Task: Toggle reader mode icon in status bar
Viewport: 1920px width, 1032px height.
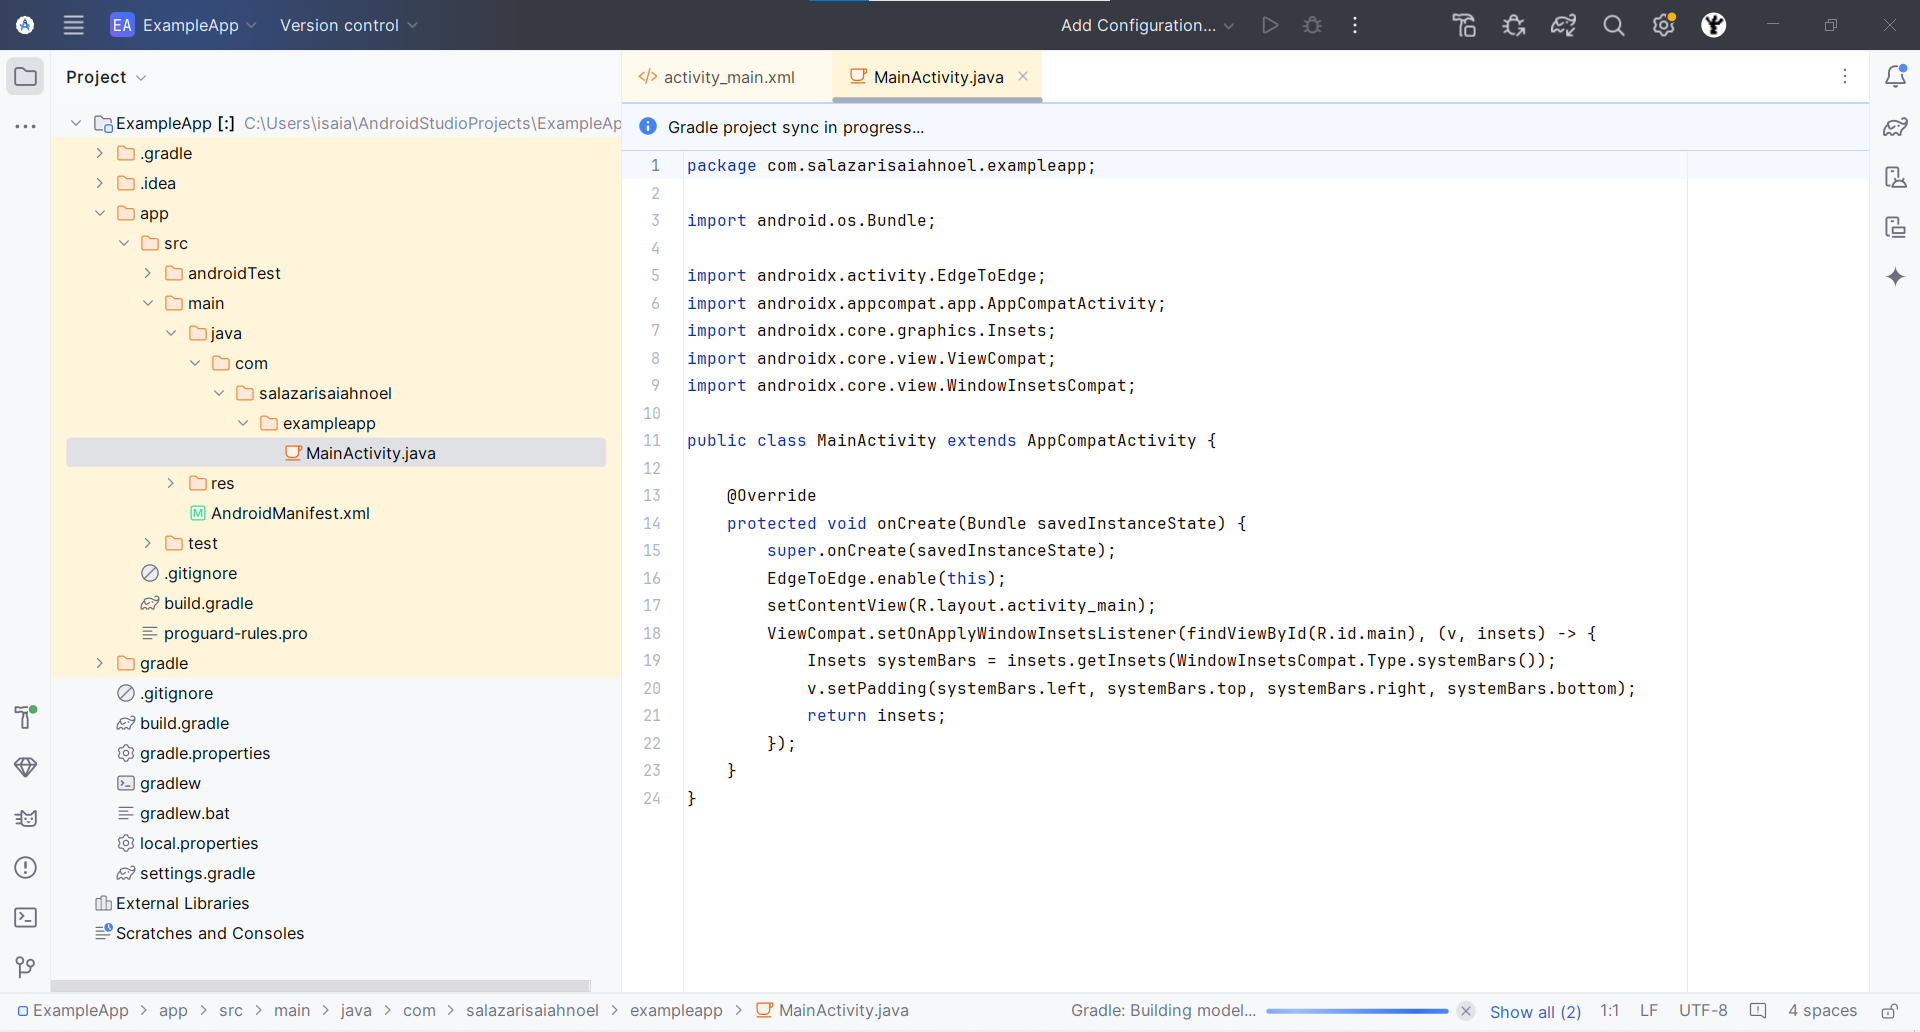Action: pos(1758,1011)
